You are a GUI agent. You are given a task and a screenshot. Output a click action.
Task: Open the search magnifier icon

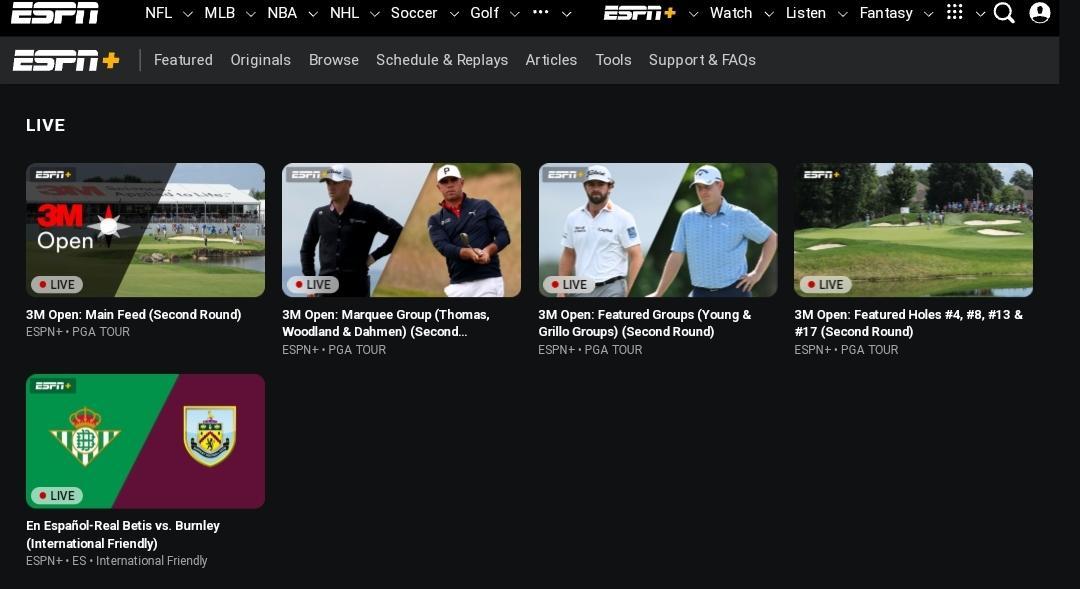(1004, 12)
